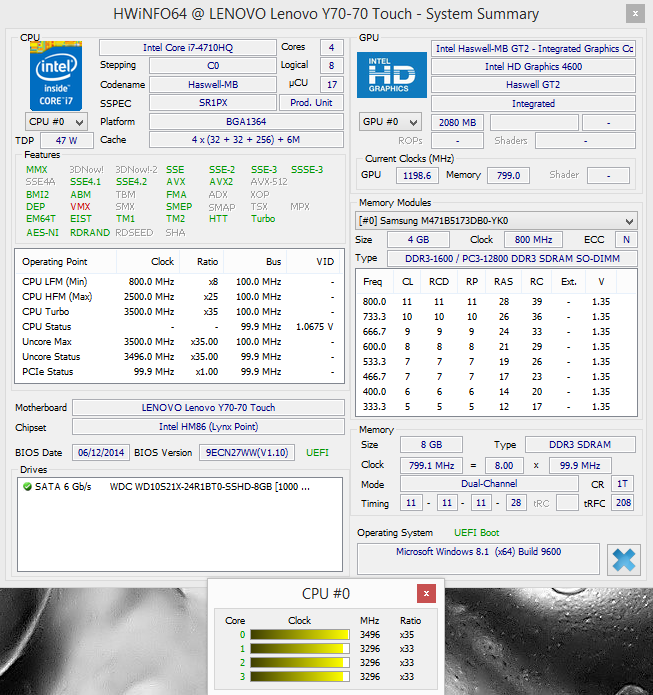The image size is (653, 695).
Task: Click the 333.3 memory timing row
Action: pos(496,406)
